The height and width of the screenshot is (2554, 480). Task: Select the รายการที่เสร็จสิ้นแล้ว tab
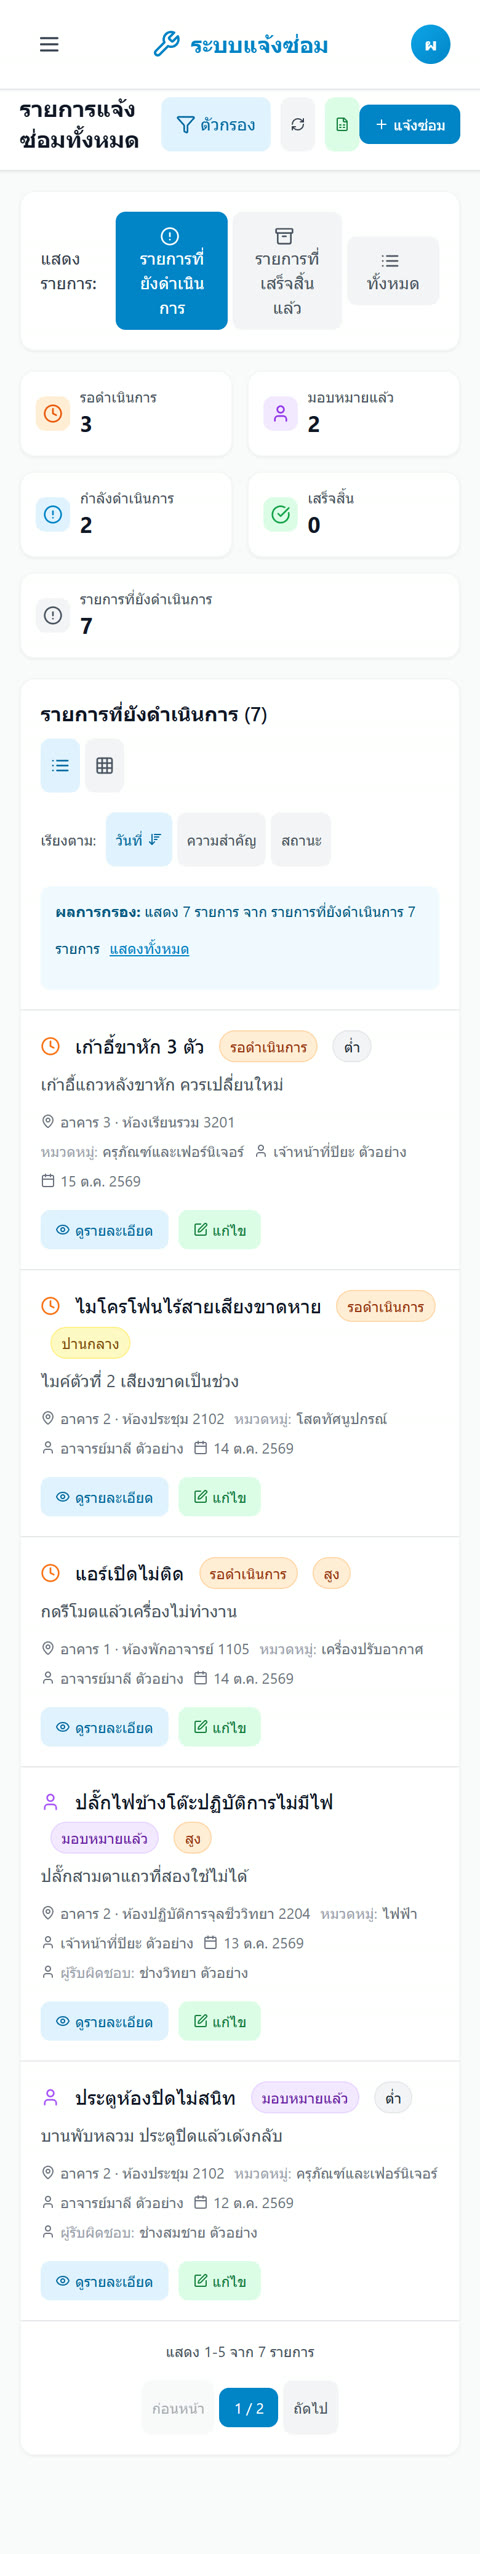coord(287,271)
